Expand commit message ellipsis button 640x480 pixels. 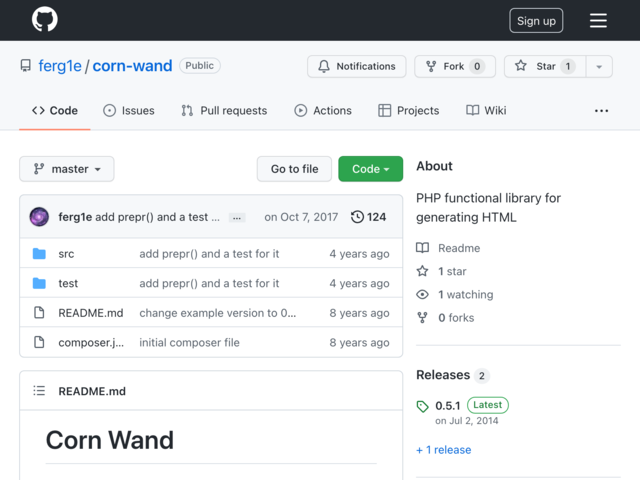[237, 218]
